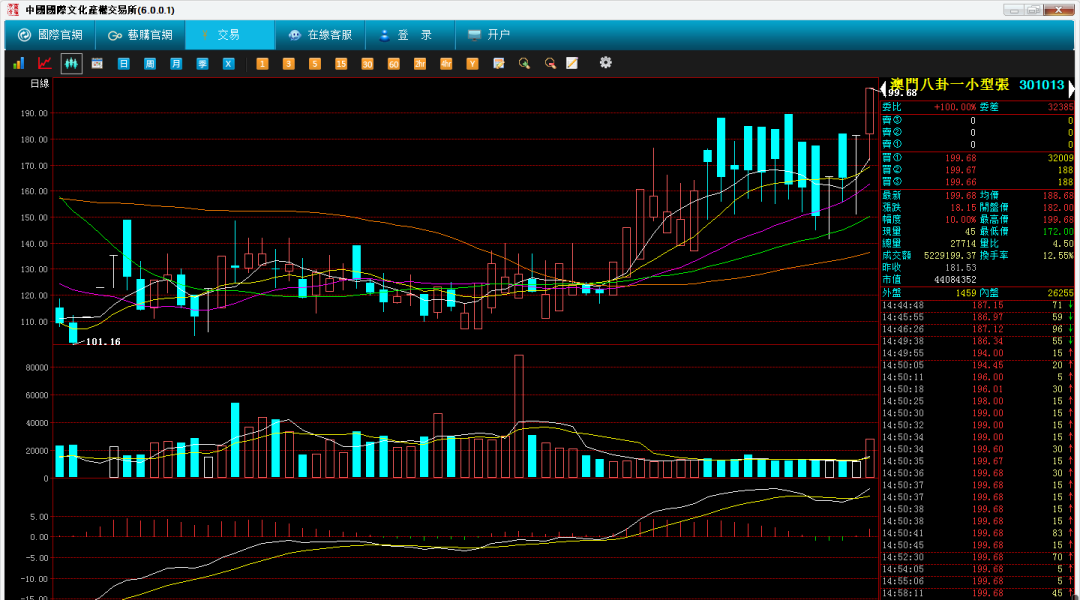Select the 1-minute chart button
Image resolution: width=1080 pixels, height=600 pixels.
[x=262, y=63]
